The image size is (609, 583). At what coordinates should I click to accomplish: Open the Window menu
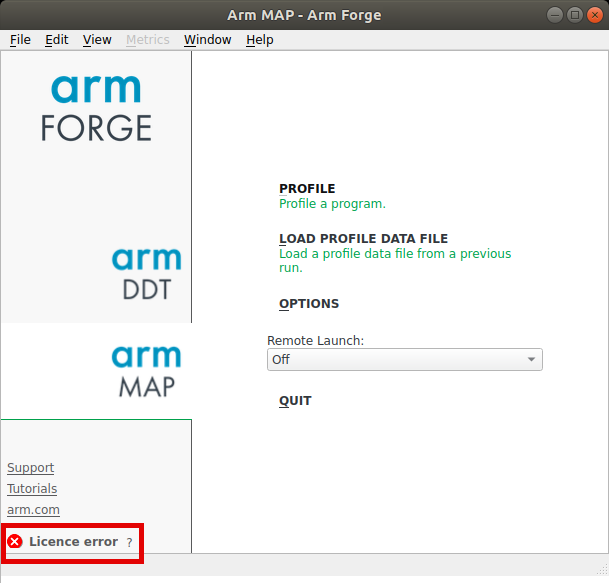(207, 40)
